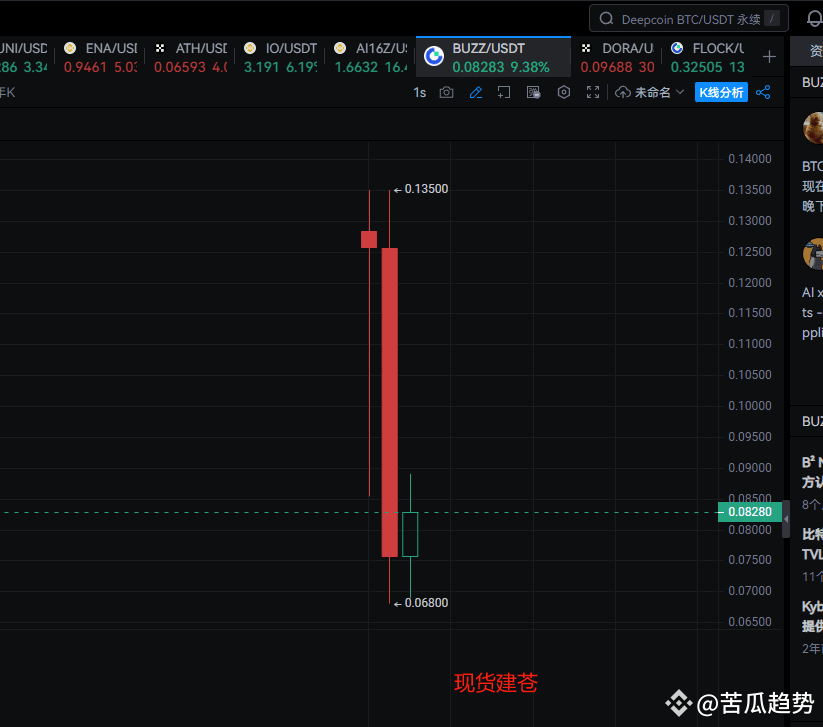Click the K线分析 button
823x727 pixels.
coord(721,92)
